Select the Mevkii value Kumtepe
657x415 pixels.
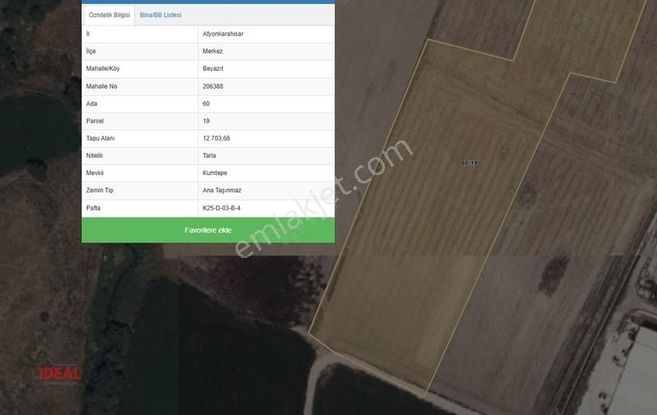(x=215, y=173)
